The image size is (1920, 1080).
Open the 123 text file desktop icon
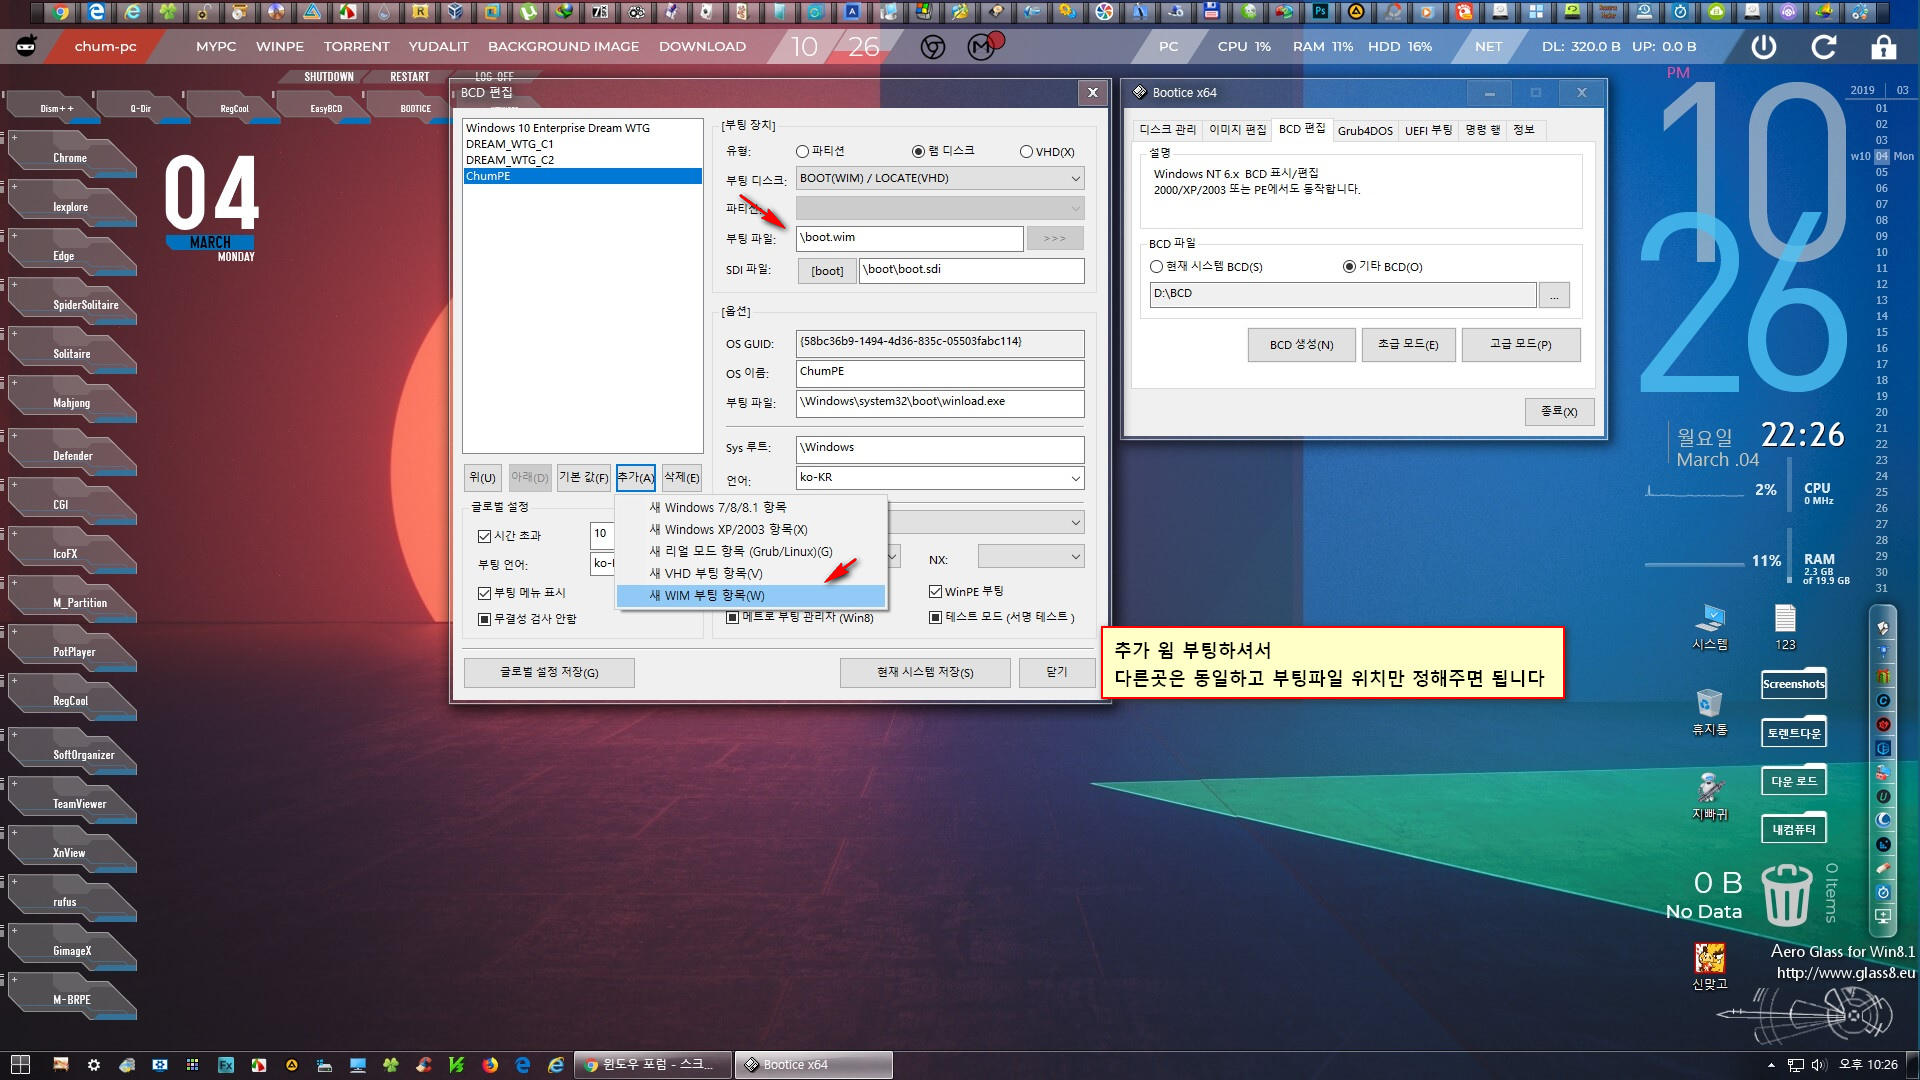point(1785,627)
